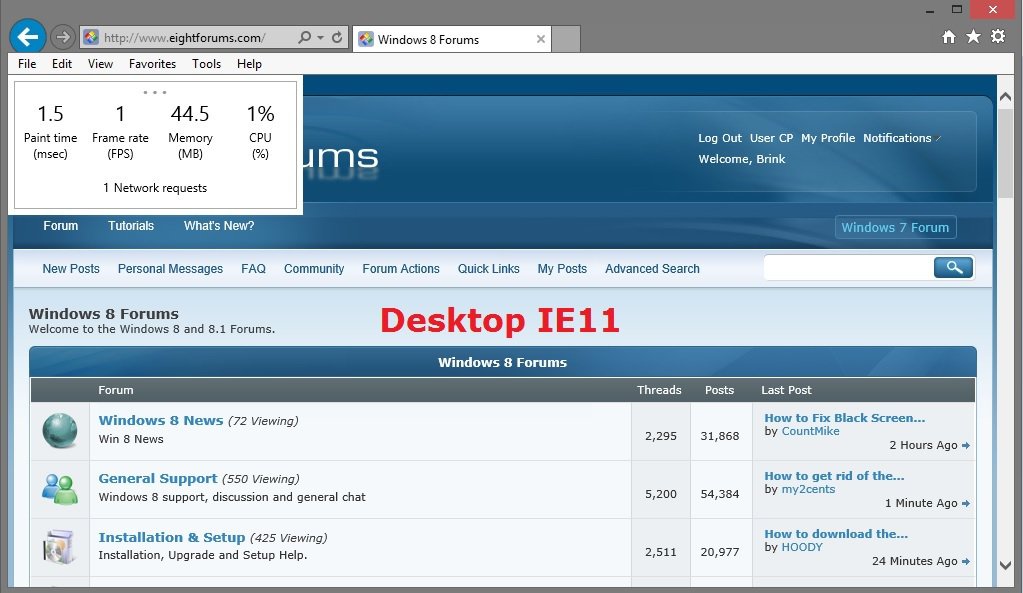Close the Windows 8 Forums tab
Screen dimensions: 1023x593
tap(541, 40)
